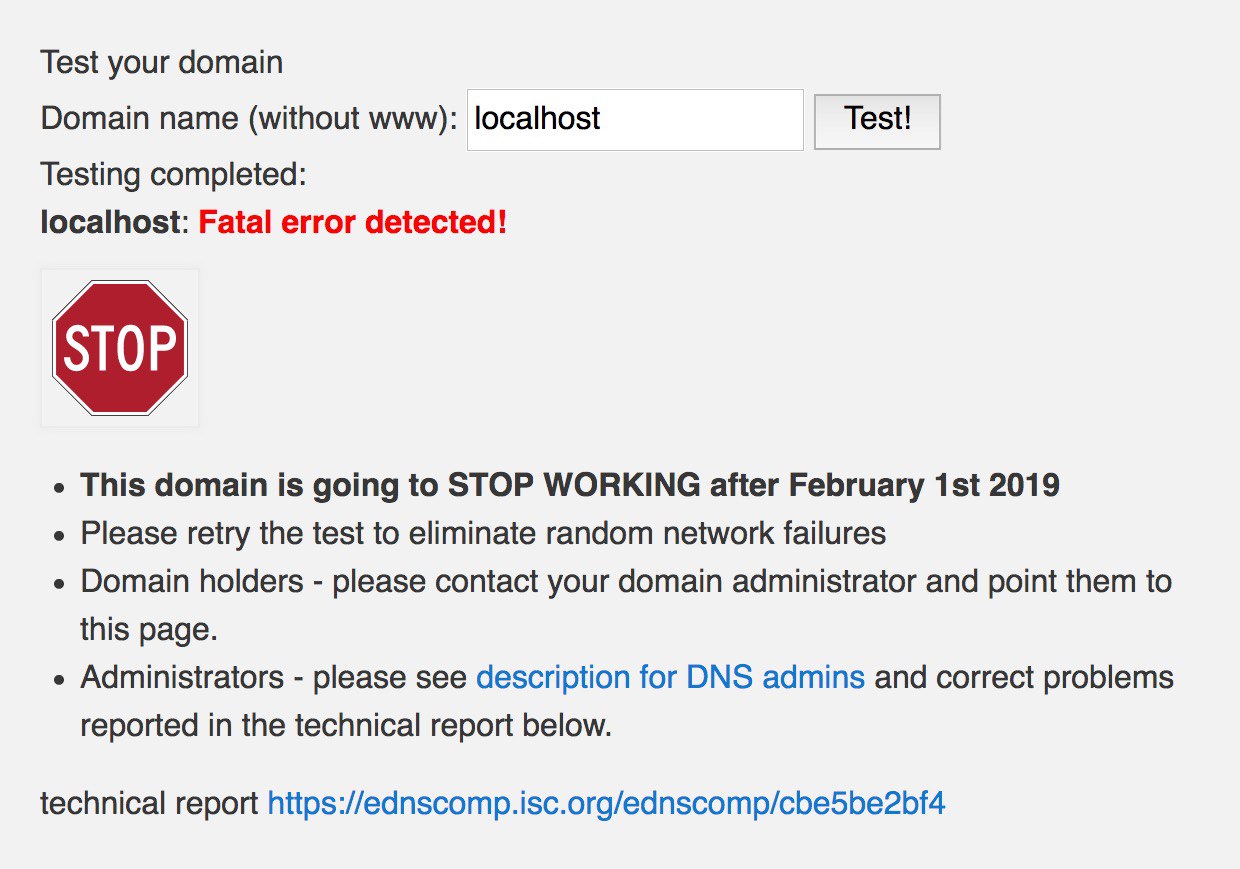This screenshot has height=869, width=1240.
Task: Click the 'Domain name (without www):' label
Action: click(249, 119)
